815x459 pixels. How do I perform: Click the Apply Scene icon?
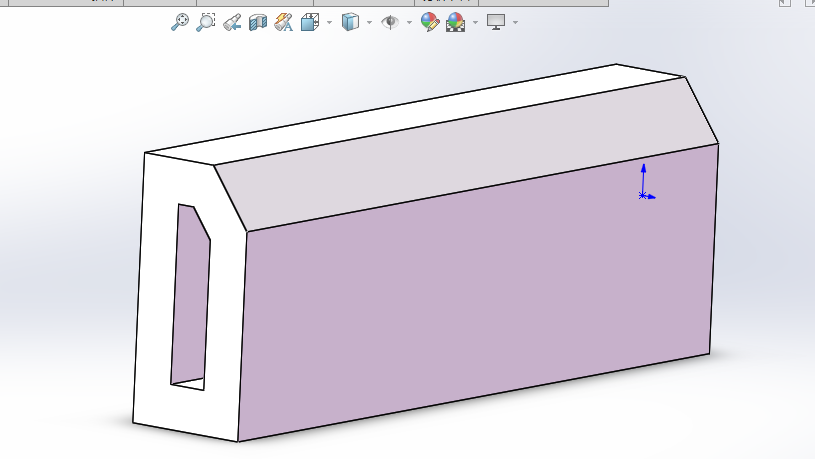pos(456,21)
